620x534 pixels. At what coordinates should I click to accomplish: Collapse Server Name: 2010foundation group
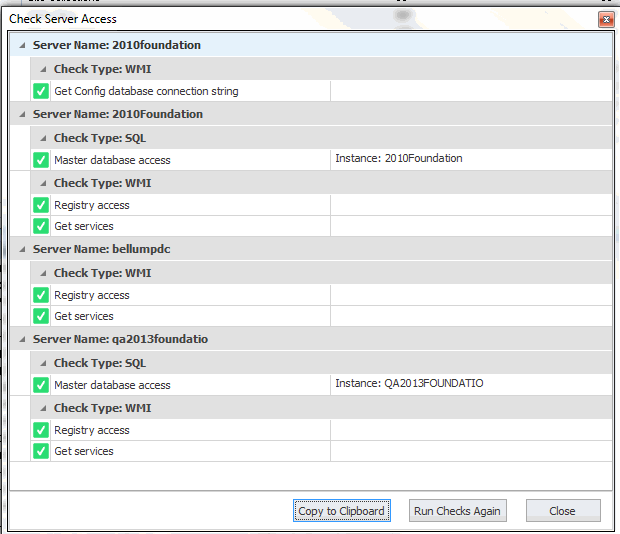point(23,45)
